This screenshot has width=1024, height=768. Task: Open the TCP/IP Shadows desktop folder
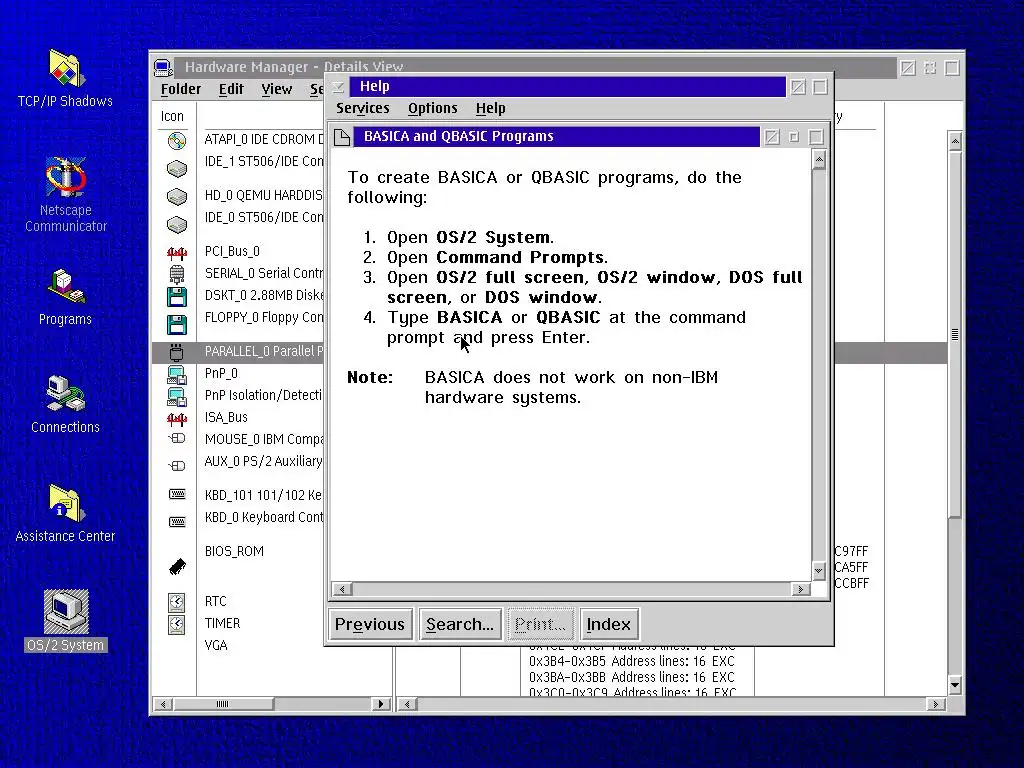pos(65,69)
